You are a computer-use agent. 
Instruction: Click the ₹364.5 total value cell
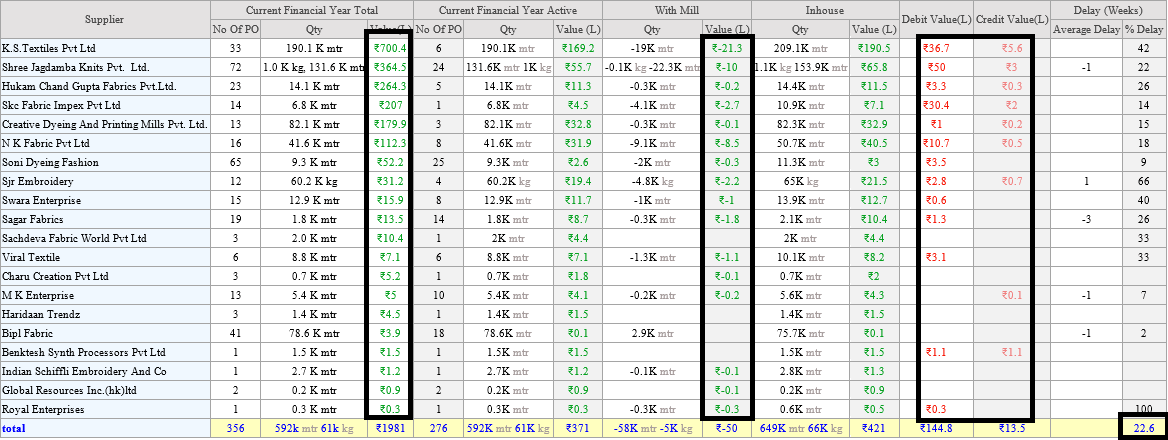coord(390,67)
